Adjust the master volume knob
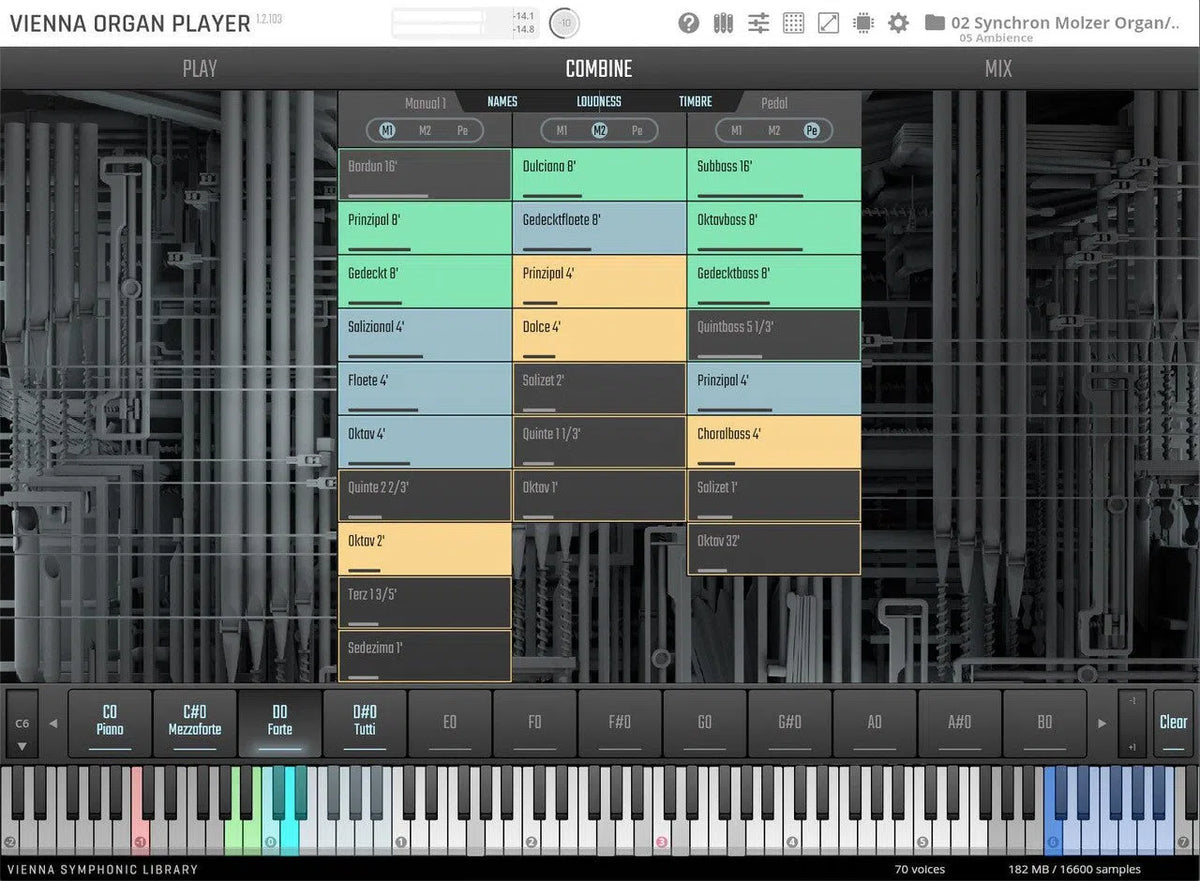The height and width of the screenshot is (881, 1200). (564, 23)
